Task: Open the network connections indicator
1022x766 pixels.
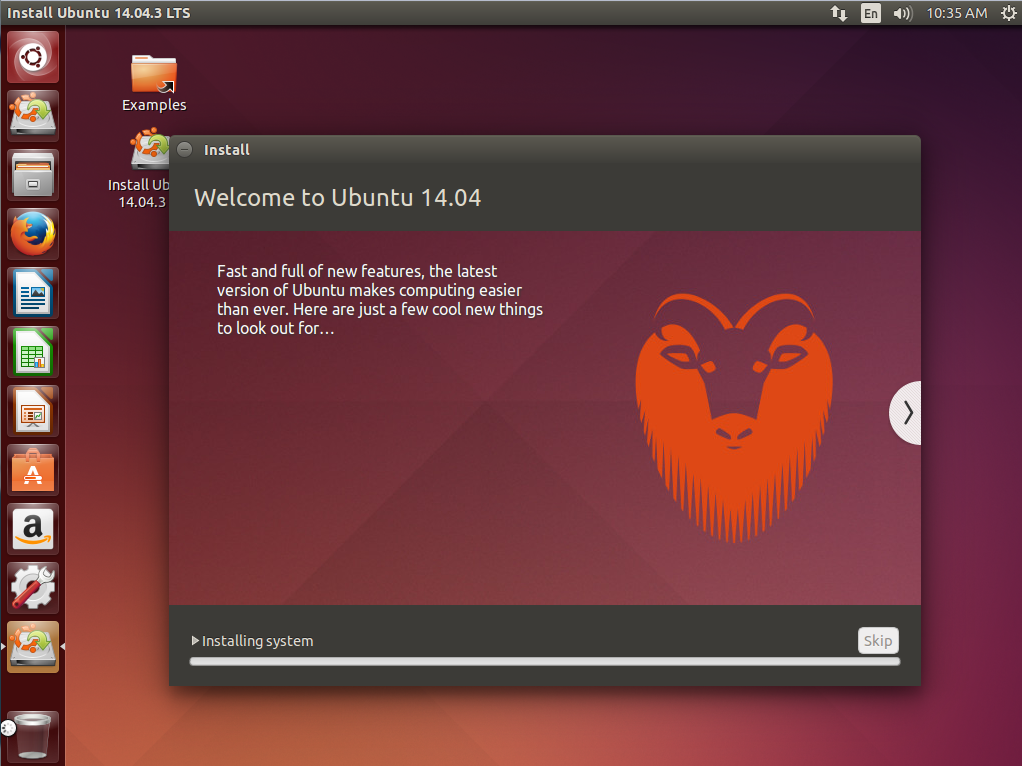Action: [x=839, y=13]
